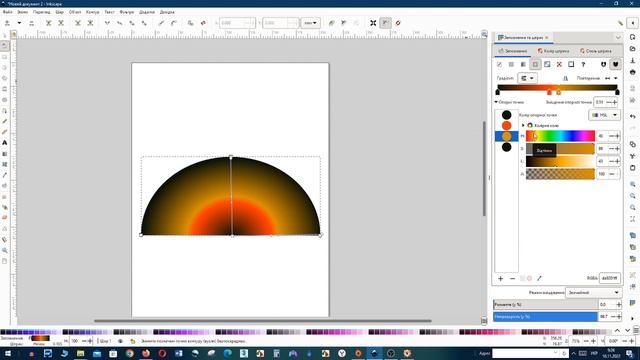Open the units dropdown in the toolbar
Image resolution: width=640 pixels, height=360 pixels.
[x=310, y=23]
